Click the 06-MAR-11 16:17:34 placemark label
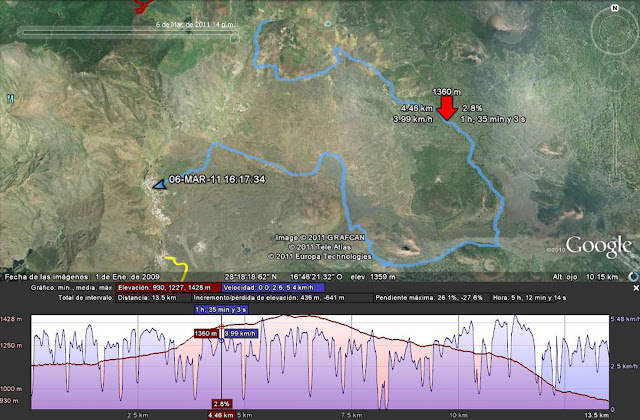The image size is (640, 420). click(x=217, y=180)
